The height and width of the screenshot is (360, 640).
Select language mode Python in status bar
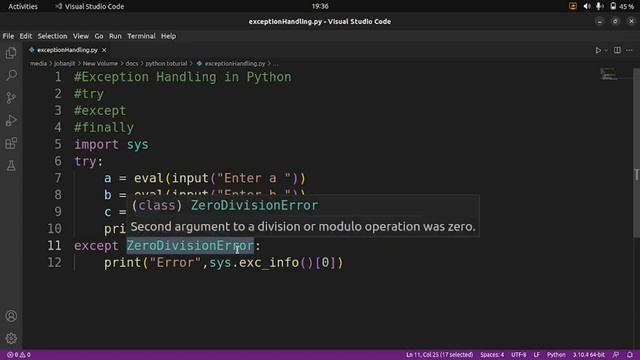[x=556, y=355]
